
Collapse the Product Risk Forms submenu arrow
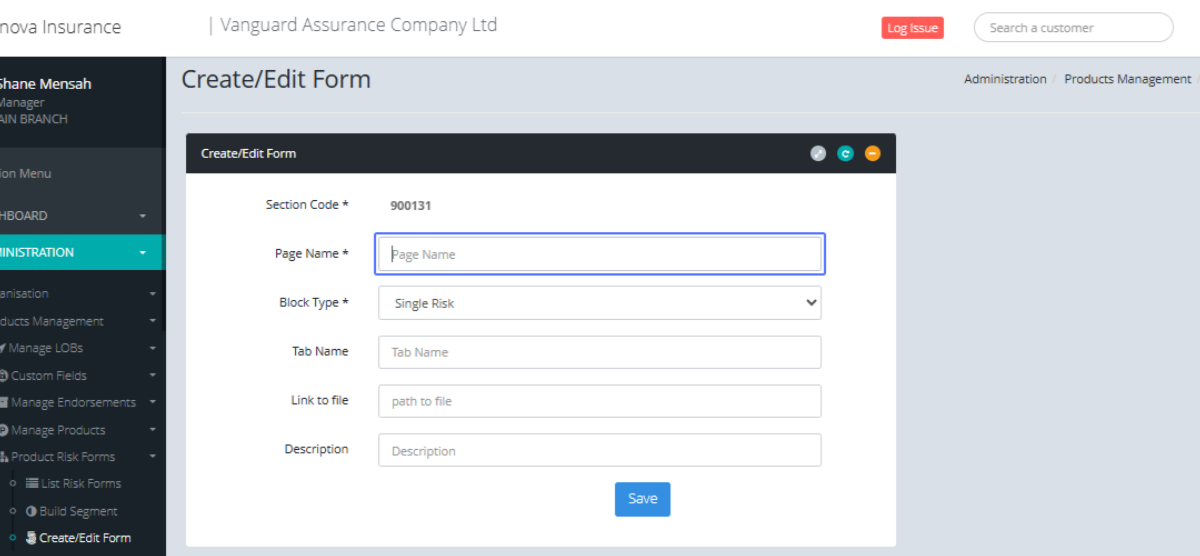coord(153,457)
